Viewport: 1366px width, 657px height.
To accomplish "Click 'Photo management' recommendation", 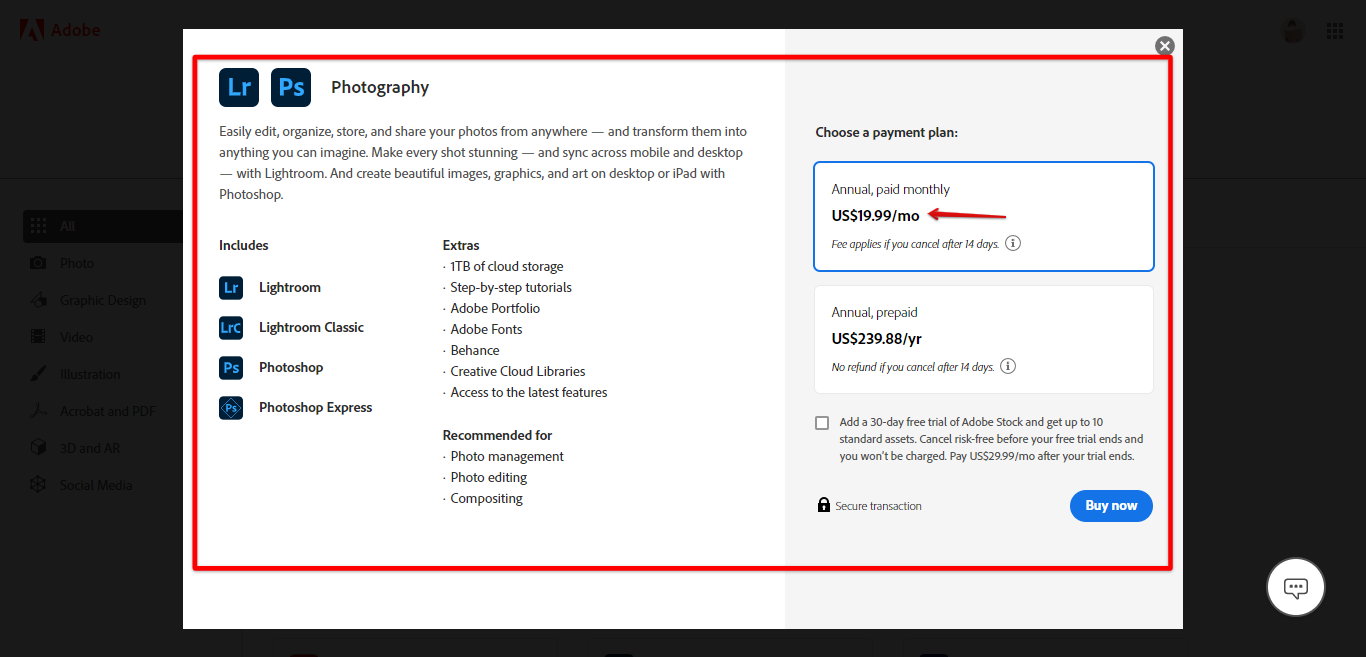I will click(x=507, y=457).
